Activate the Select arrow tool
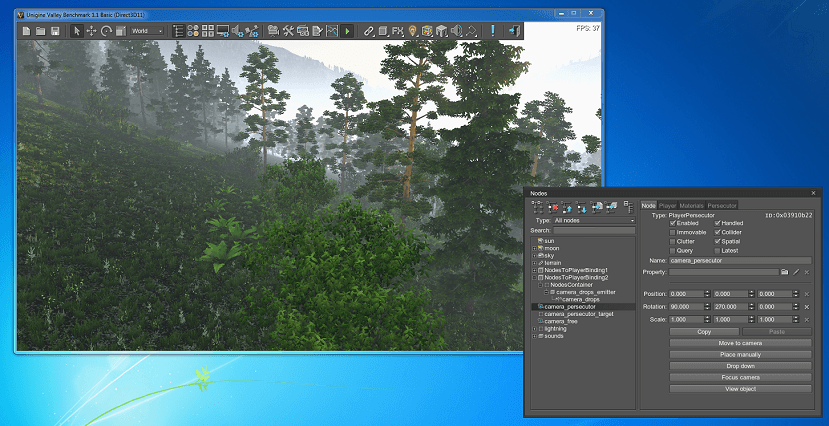 pos(77,31)
